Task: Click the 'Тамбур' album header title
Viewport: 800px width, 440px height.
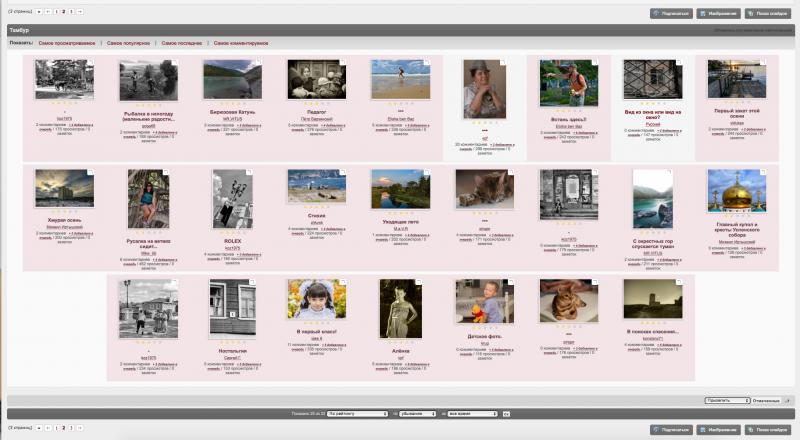Action: pyautogui.click(x=19, y=30)
